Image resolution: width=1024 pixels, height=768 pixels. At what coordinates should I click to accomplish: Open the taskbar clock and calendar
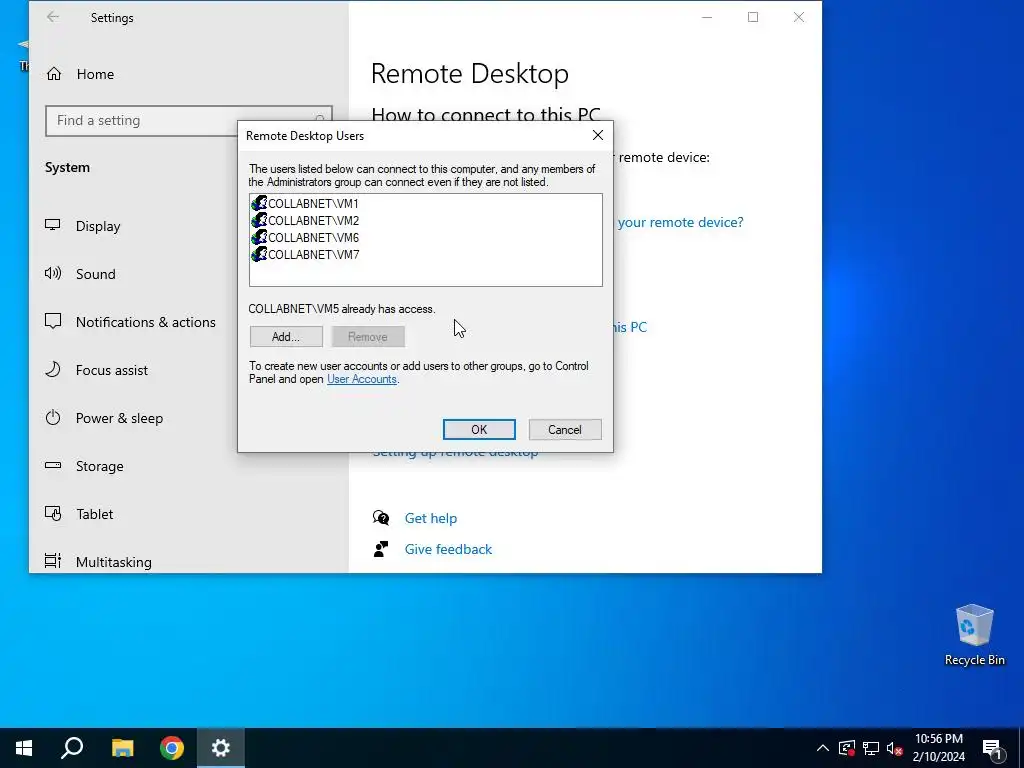pos(938,748)
